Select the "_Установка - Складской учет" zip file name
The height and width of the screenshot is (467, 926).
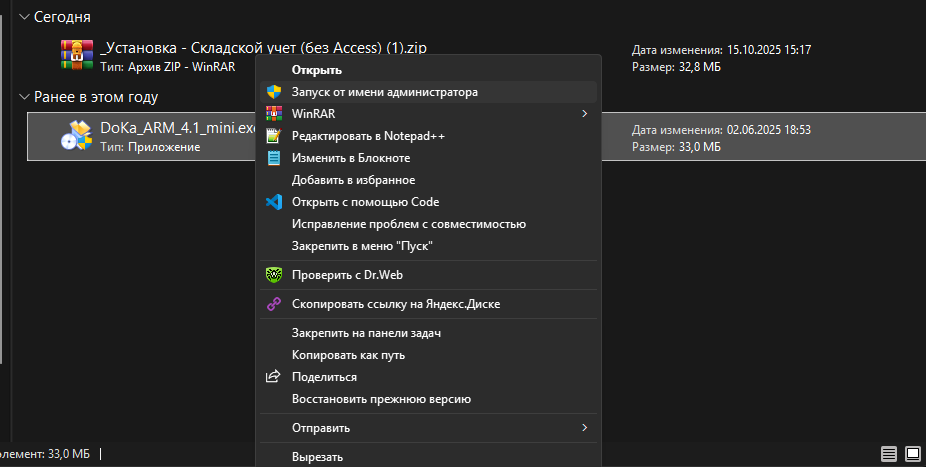click(263, 48)
